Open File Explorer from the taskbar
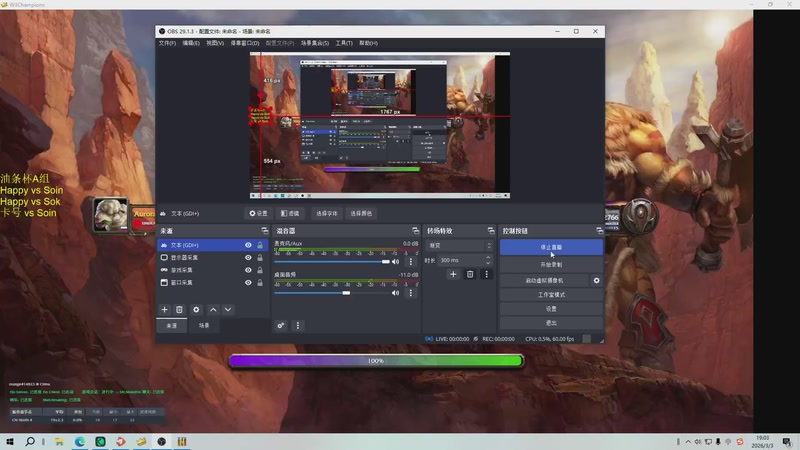The width and height of the screenshot is (800, 450). 59,442
